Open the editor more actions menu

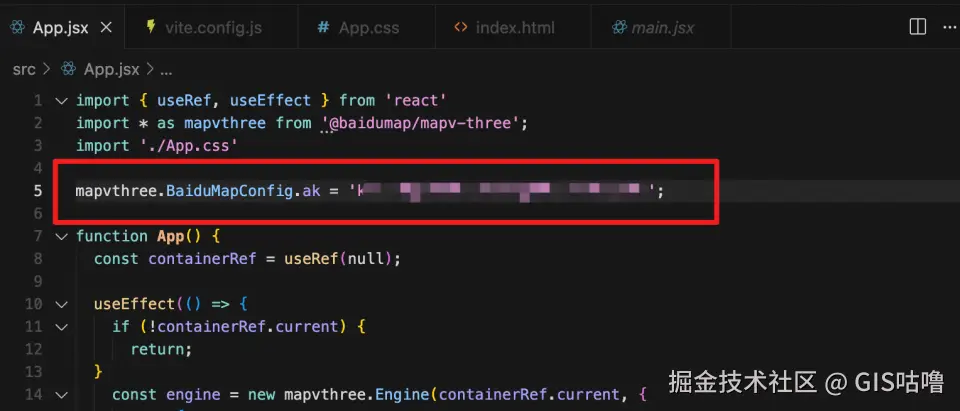pos(950,27)
